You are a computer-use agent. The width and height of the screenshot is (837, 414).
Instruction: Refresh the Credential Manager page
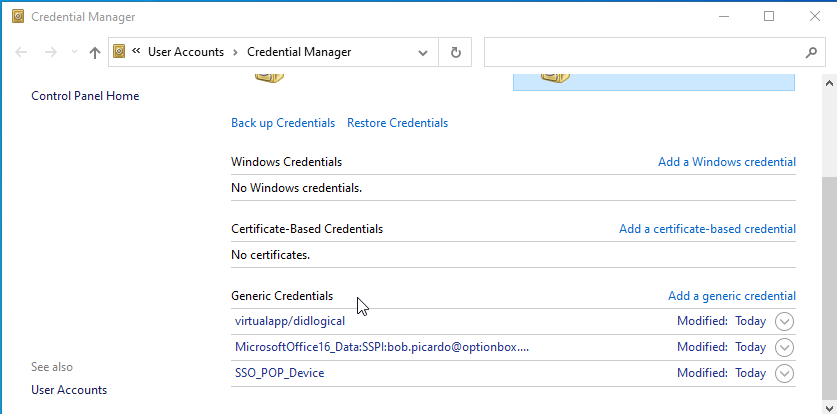coord(456,52)
